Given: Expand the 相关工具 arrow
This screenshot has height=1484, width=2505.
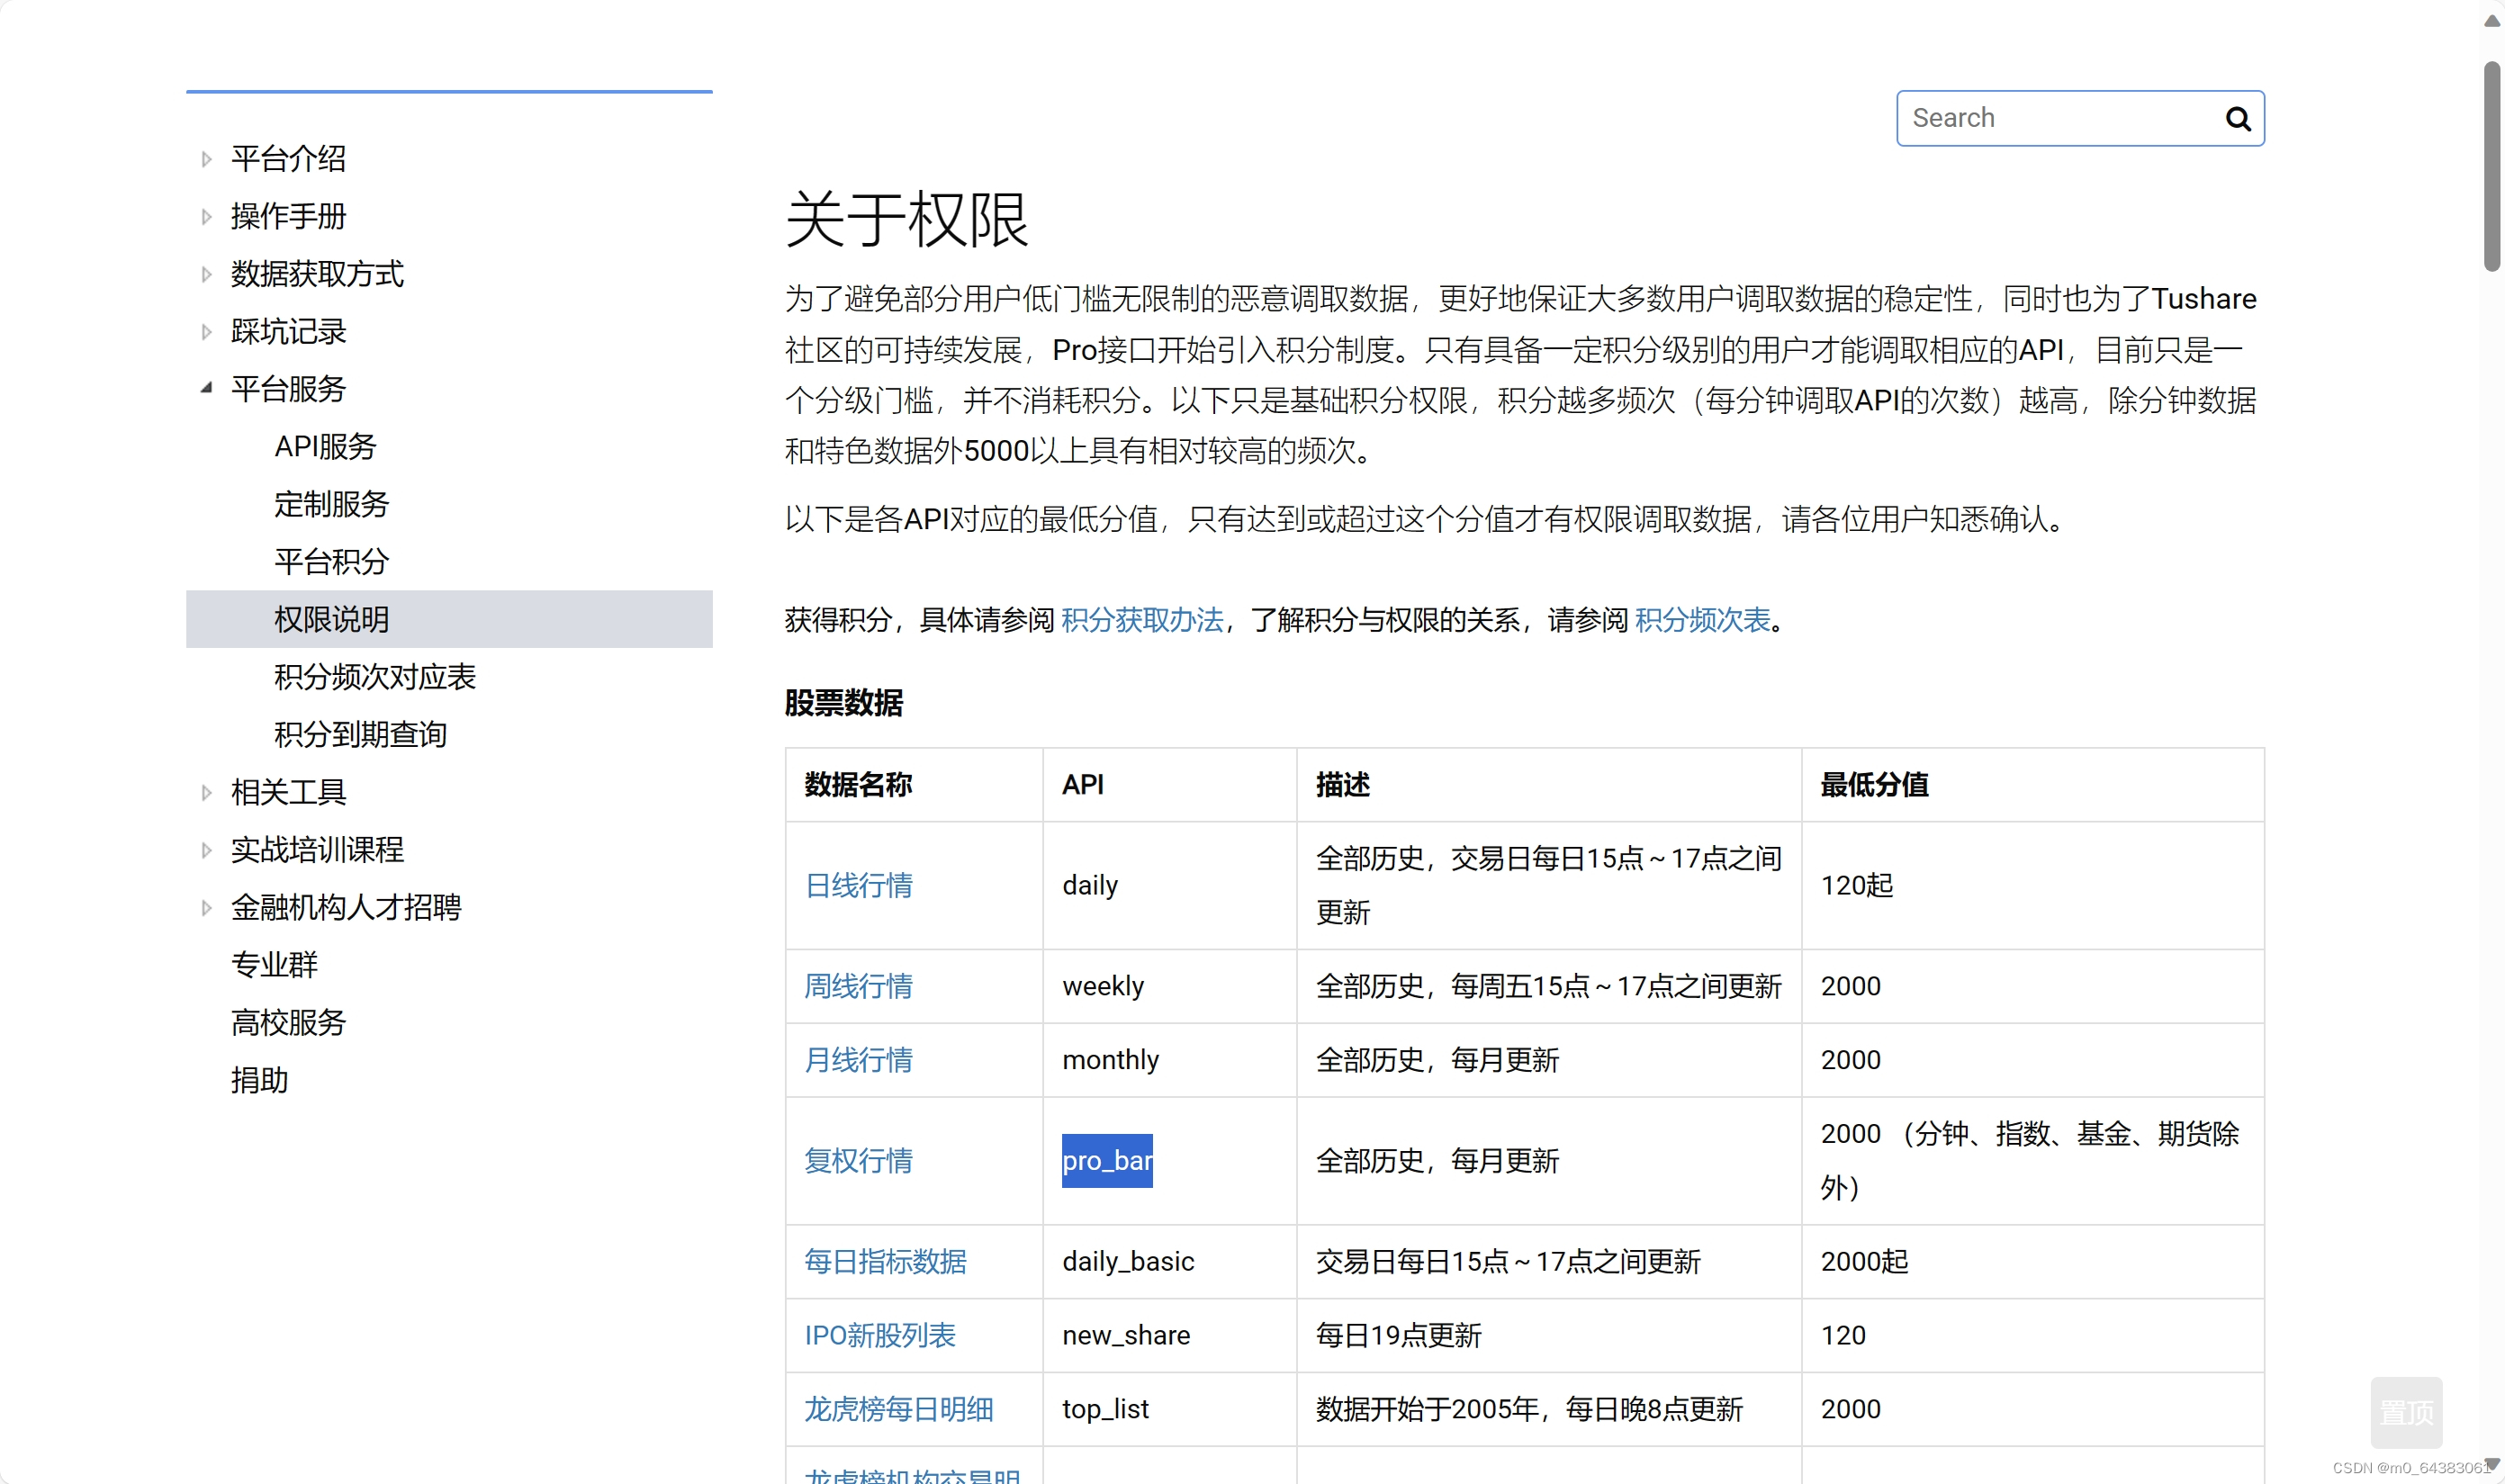Looking at the screenshot, I should (x=207, y=793).
